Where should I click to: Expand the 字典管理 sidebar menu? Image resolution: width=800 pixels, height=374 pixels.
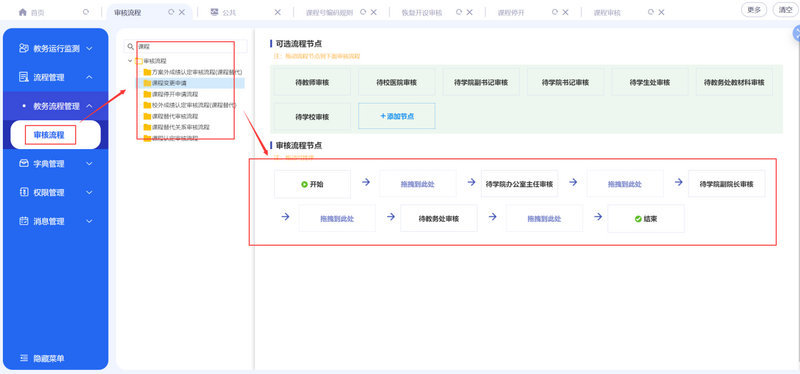click(89, 164)
